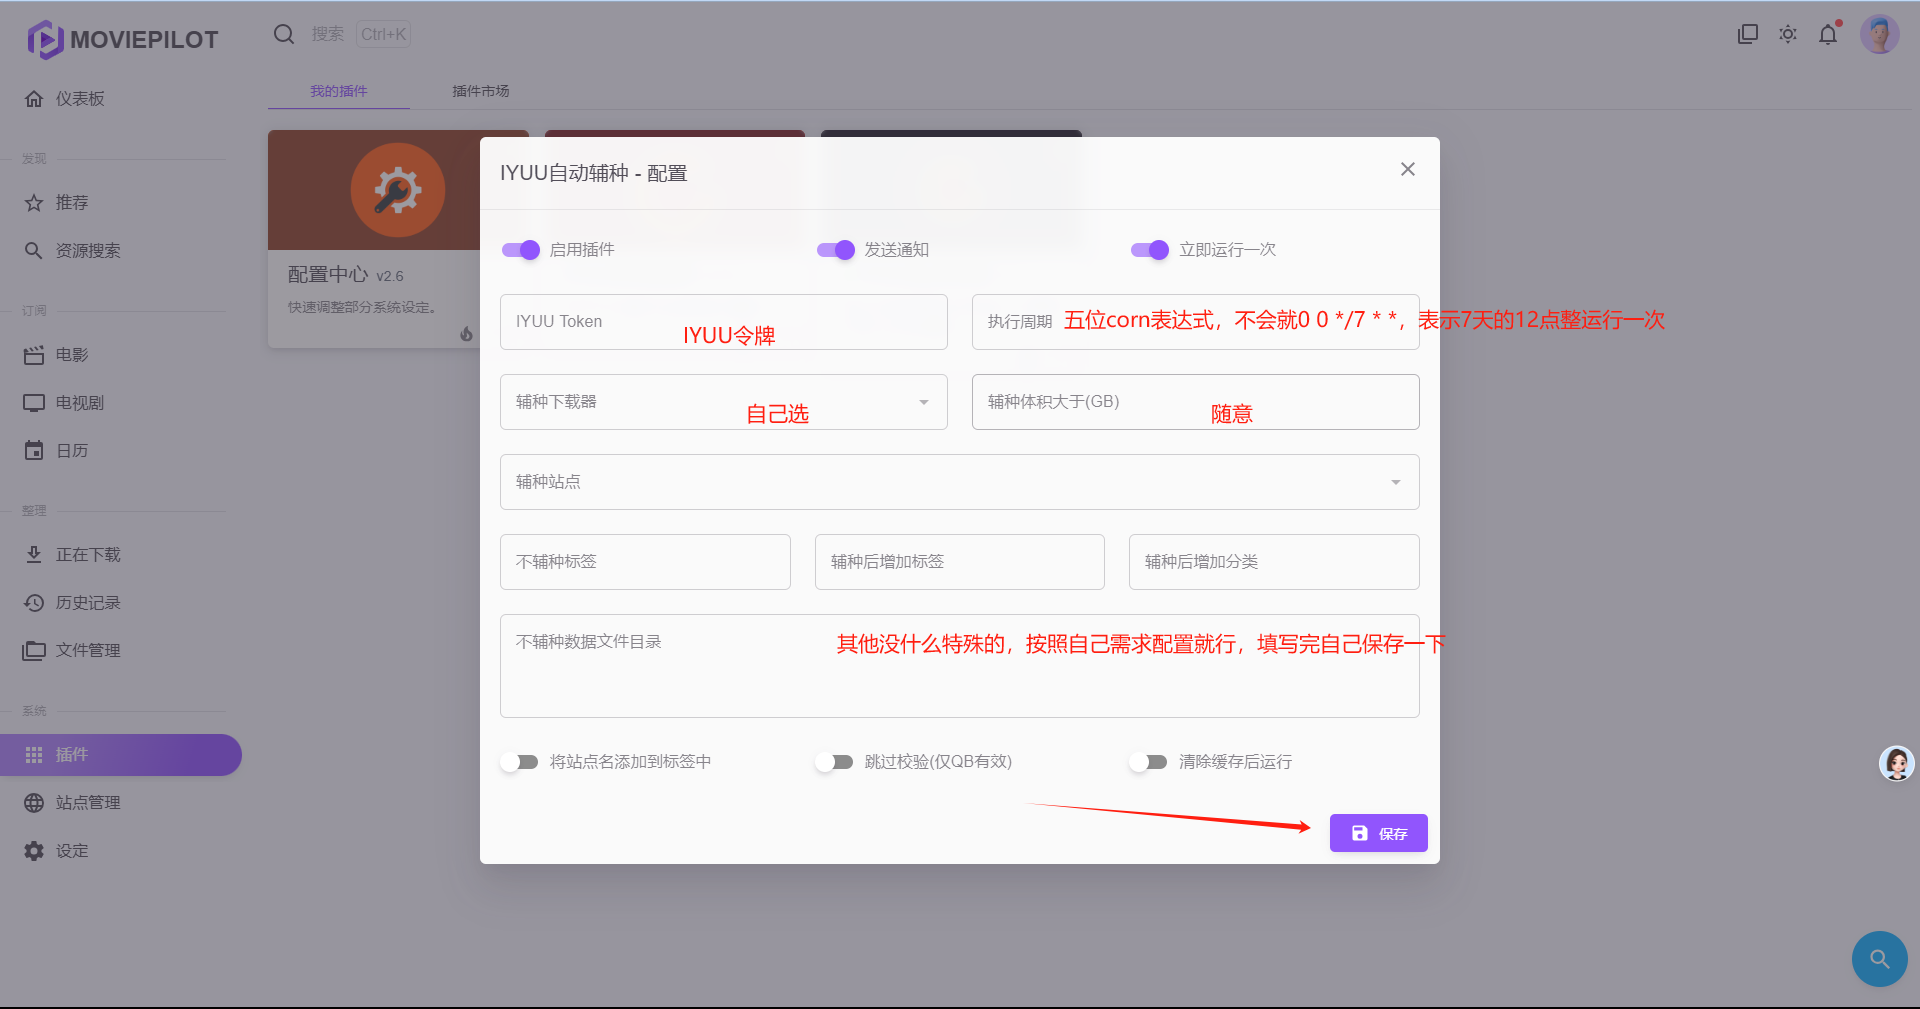Switch to the 插件市场 tab

(481, 91)
